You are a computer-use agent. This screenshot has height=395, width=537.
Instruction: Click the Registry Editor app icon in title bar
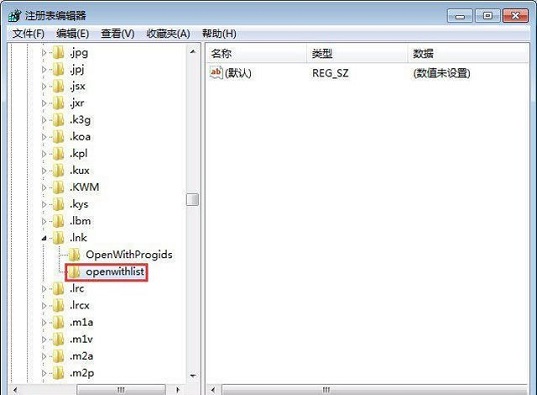coord(15,15)
